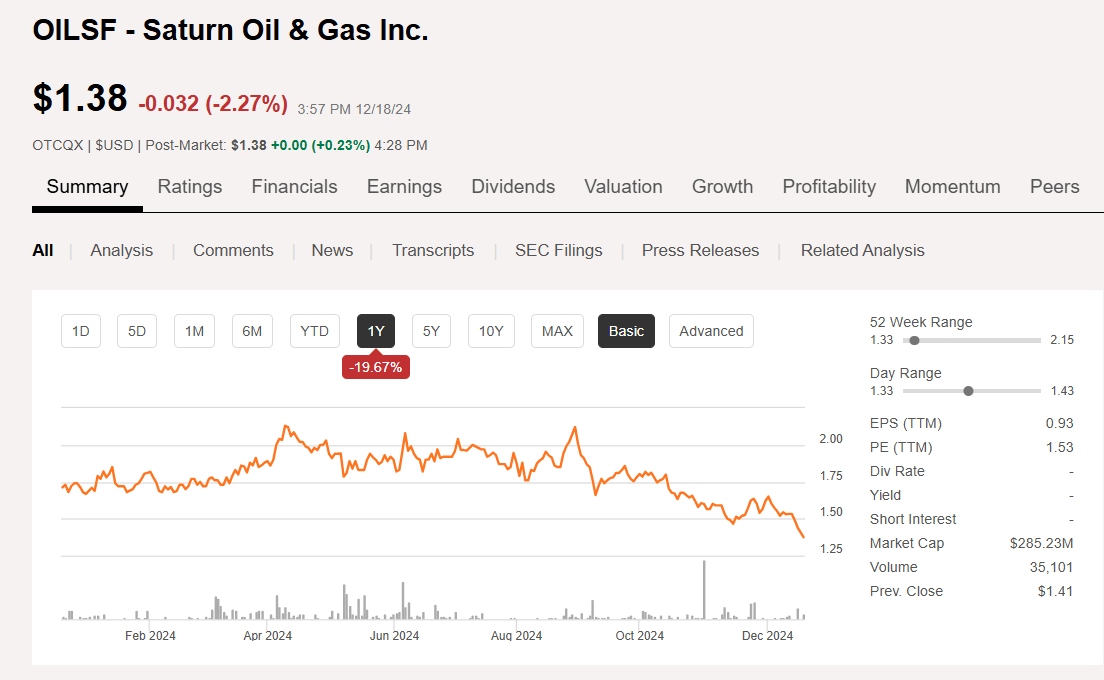Open the Transcripts section
This screenshot has width=1104, height=680.
[433, 250]
